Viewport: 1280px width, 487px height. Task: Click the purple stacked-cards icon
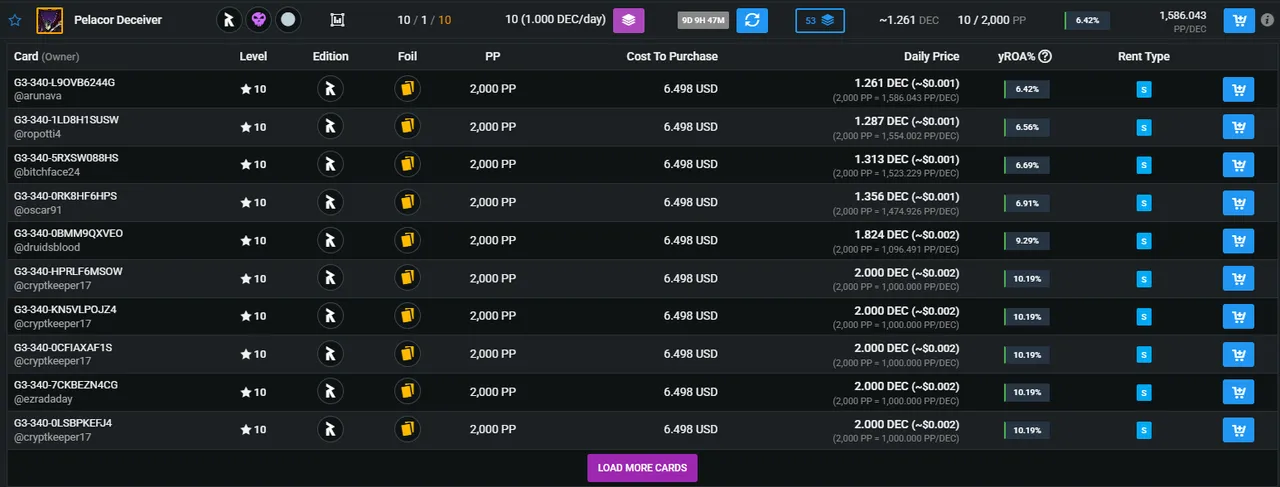629,20
